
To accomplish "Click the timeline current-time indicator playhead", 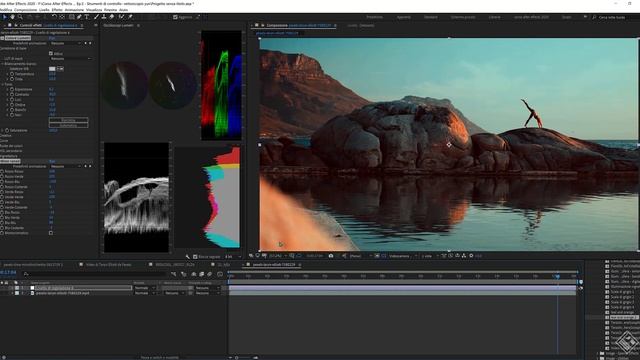I will [558, 276].
